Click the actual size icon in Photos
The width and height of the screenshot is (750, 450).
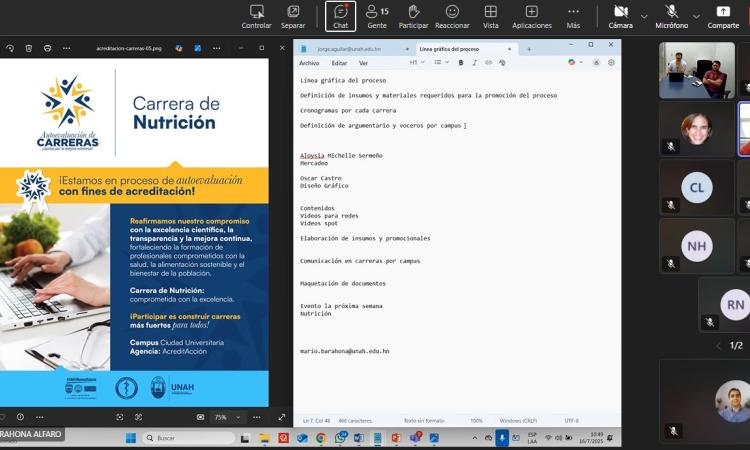pyautogui.click(x=138, y=417)
